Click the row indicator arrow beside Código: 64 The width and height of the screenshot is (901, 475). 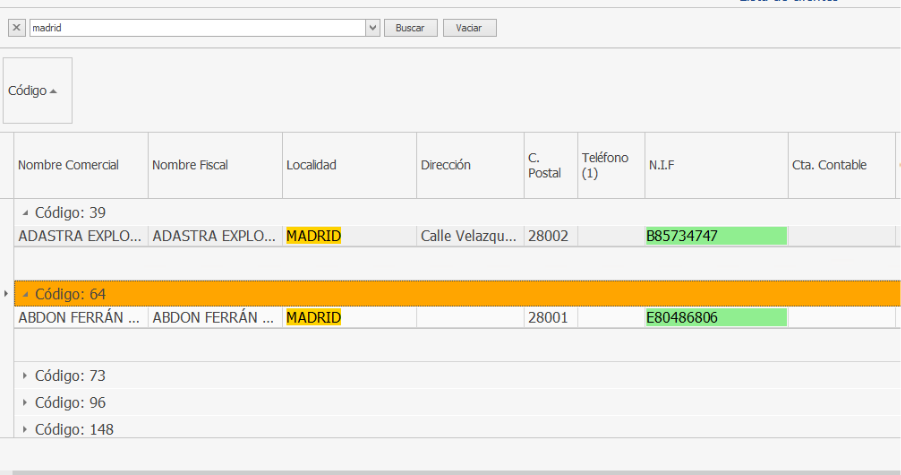(7, 295)
